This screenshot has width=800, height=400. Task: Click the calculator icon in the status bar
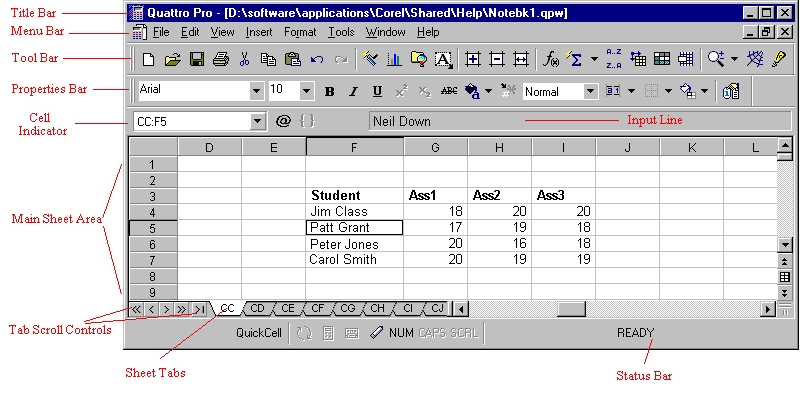pyautogui.click(x=328, y=334)
